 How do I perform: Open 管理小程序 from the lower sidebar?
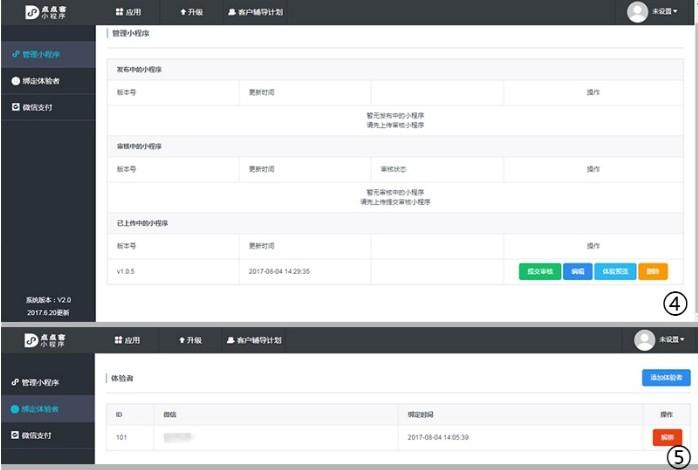tap(40, 382)
